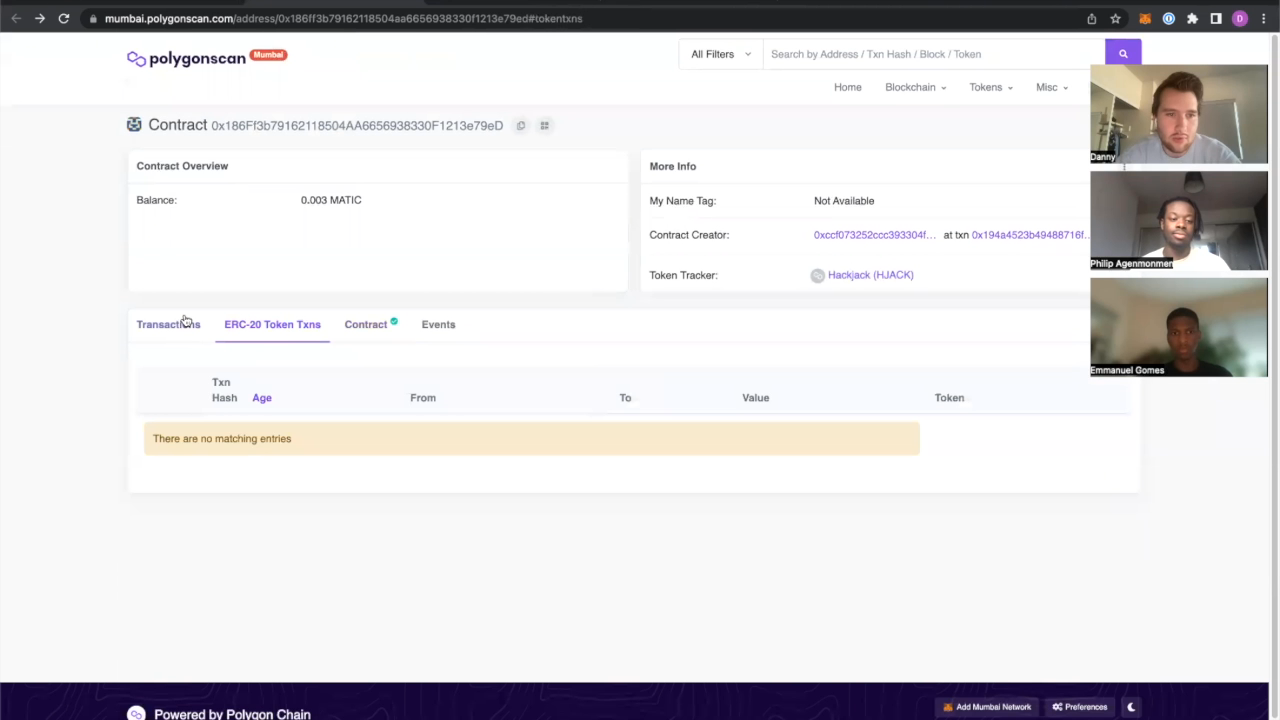Open the Extensions puzzle icon
Screen dimensions: 1280x720
click(x=1192, y=18)
